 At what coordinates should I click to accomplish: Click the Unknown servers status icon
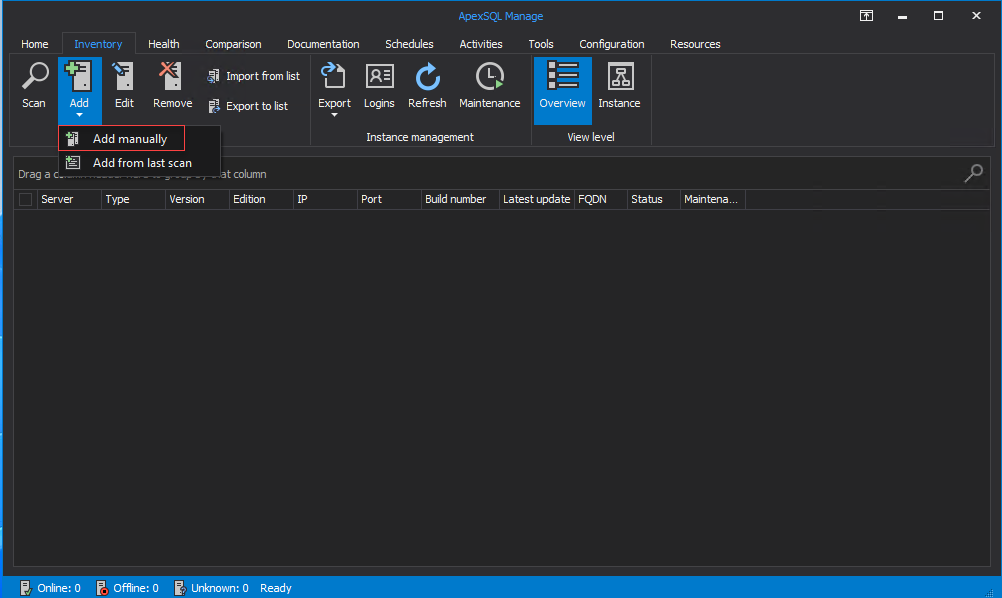point(180,588)
